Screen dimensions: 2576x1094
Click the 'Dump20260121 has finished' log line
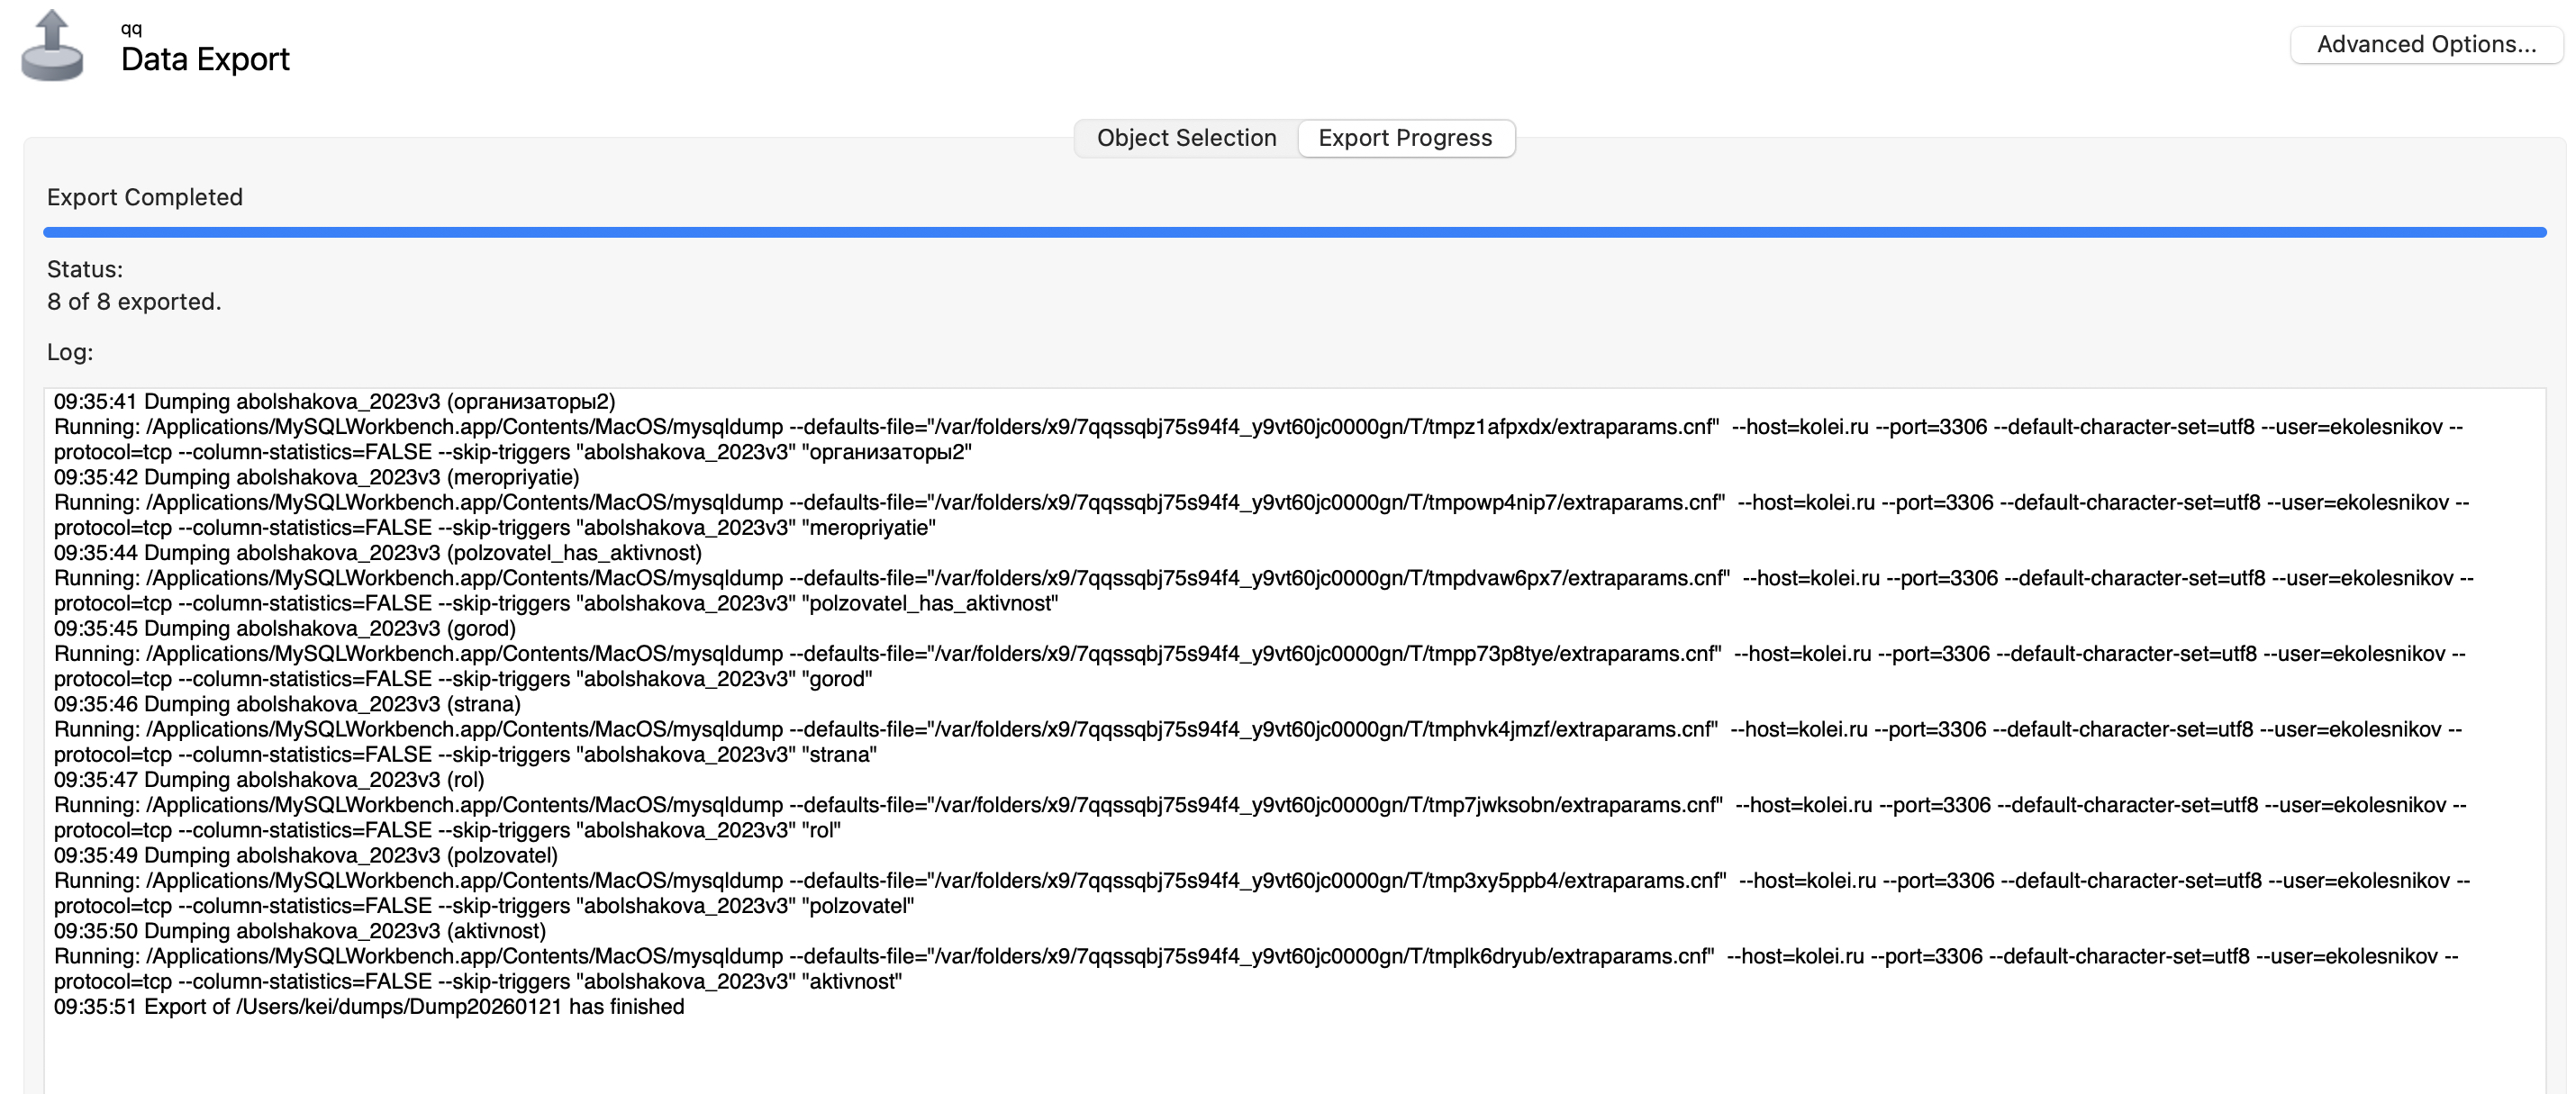(368, 1006)
